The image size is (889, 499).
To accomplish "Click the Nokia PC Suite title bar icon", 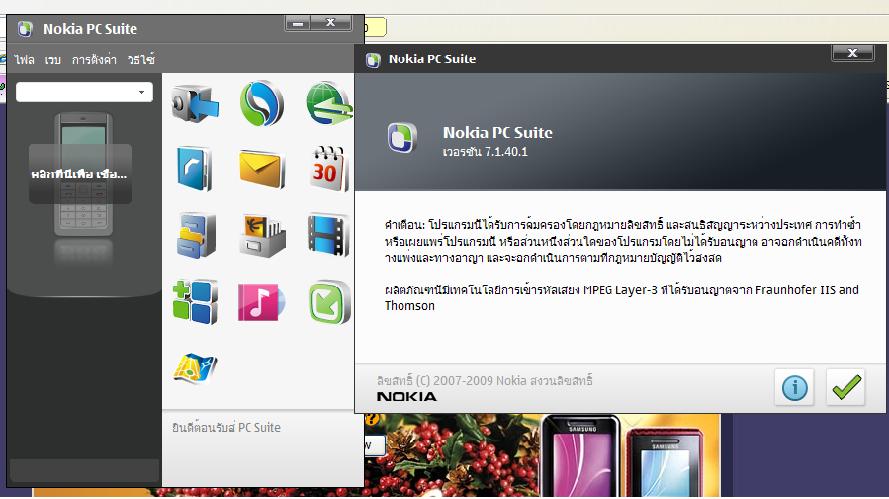I will (25, 28).
